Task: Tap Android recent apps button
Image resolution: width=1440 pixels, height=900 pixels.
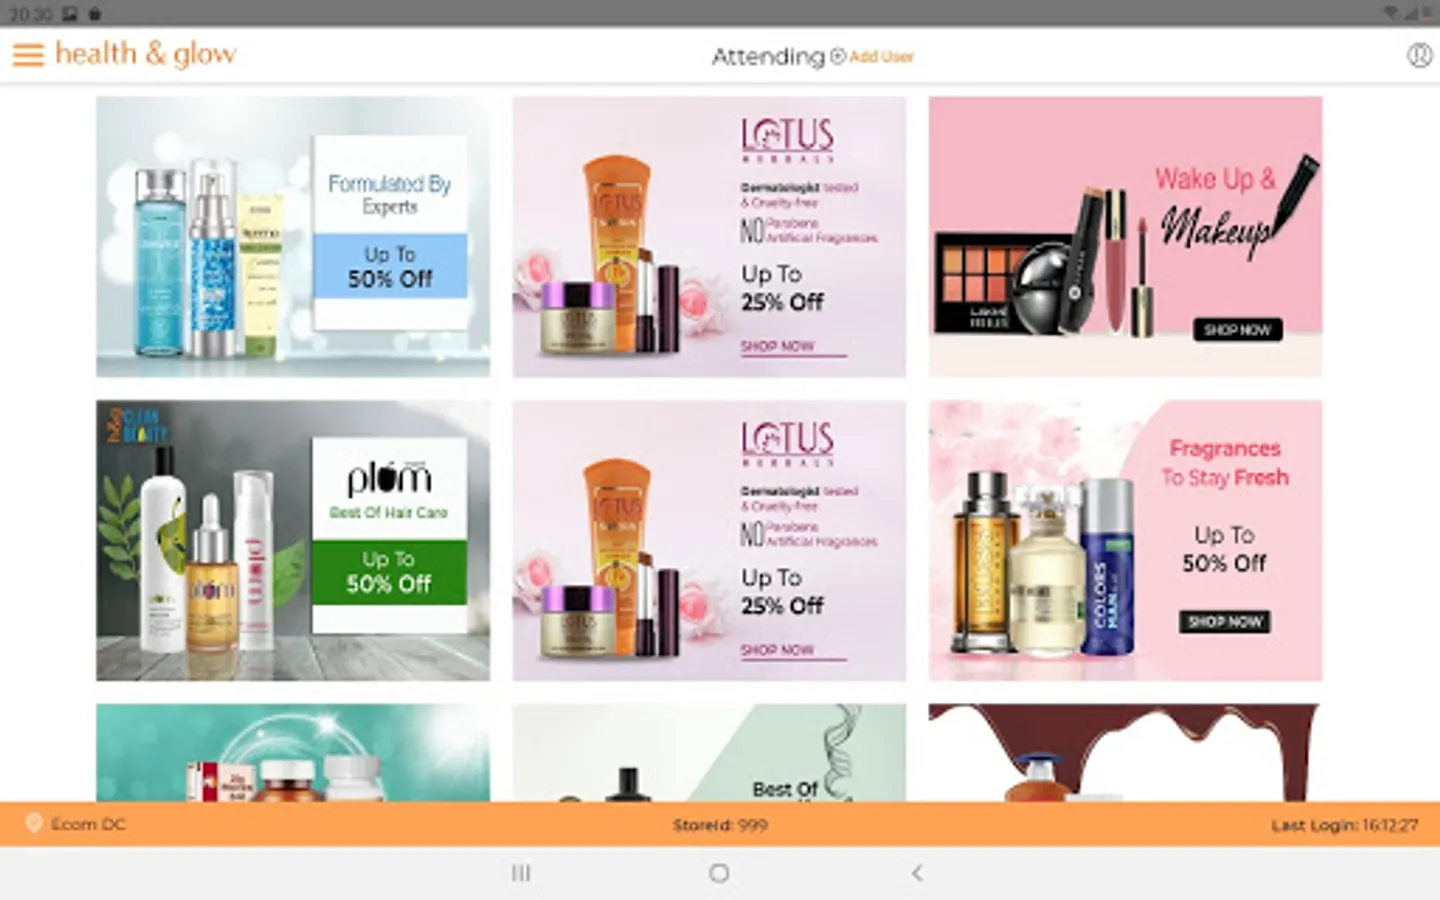Action: click(521, 873)
